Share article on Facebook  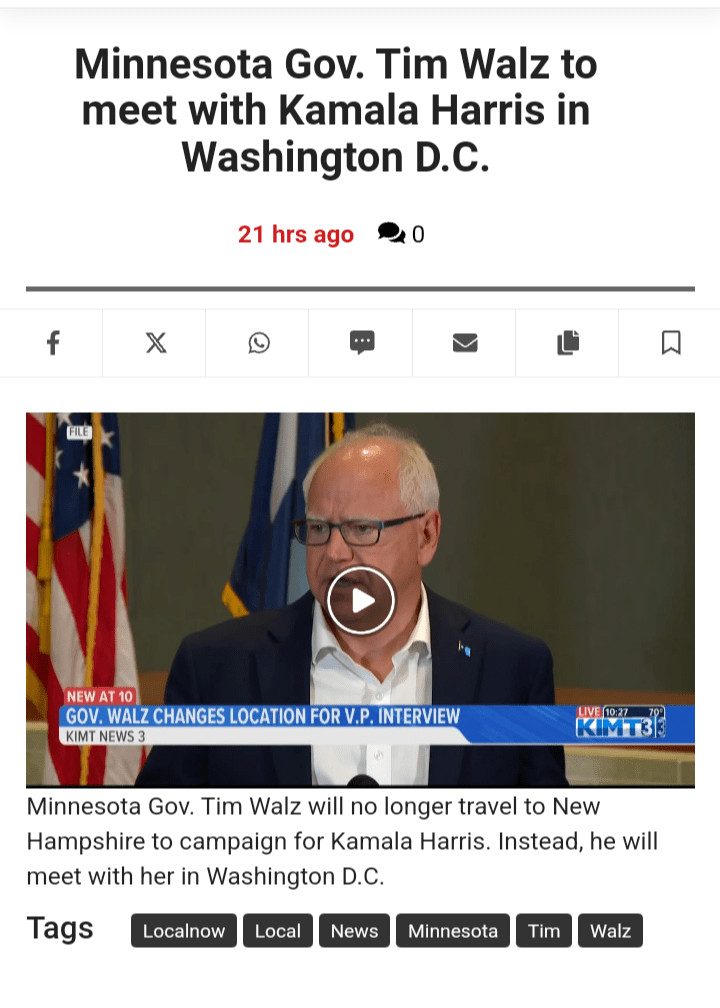tap(53, 343)
